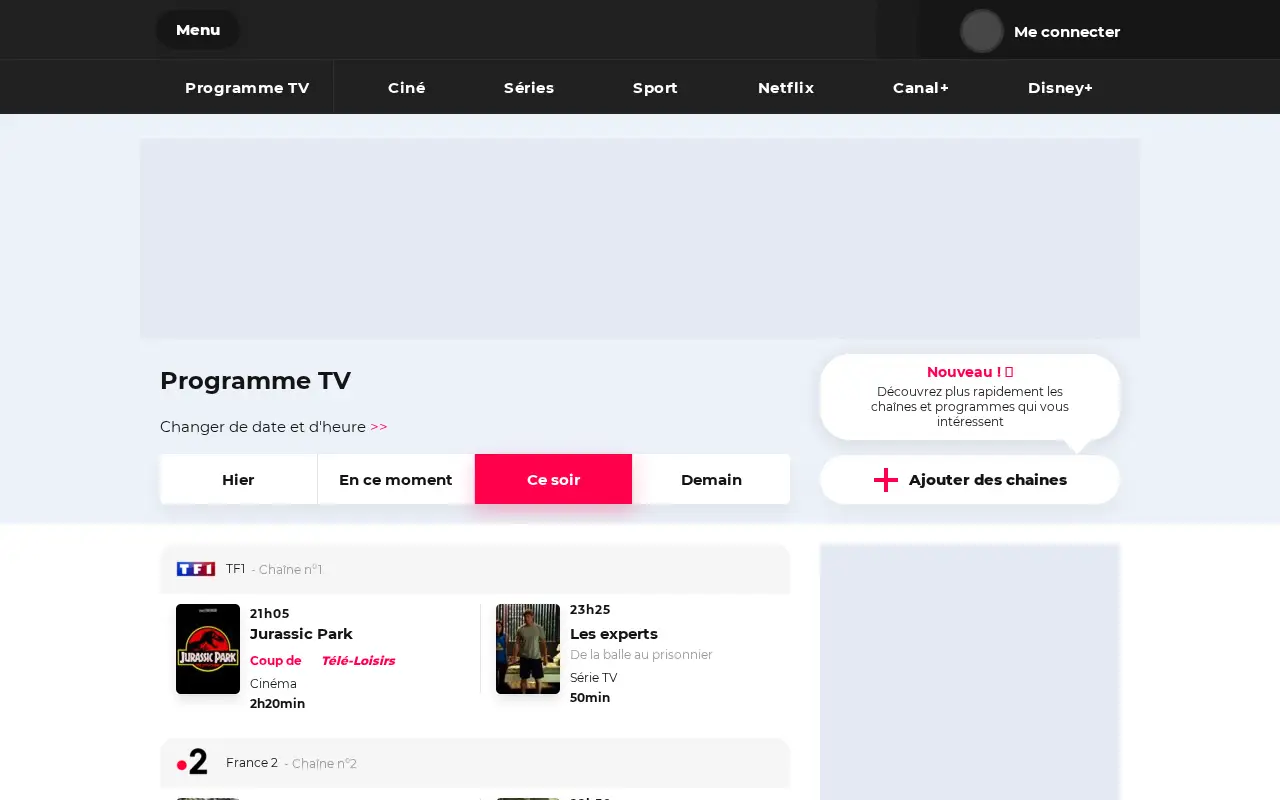Click the Coup de Télé-Loisirs label
Screen dimensions: 1280x800
[x=322, y=661]
